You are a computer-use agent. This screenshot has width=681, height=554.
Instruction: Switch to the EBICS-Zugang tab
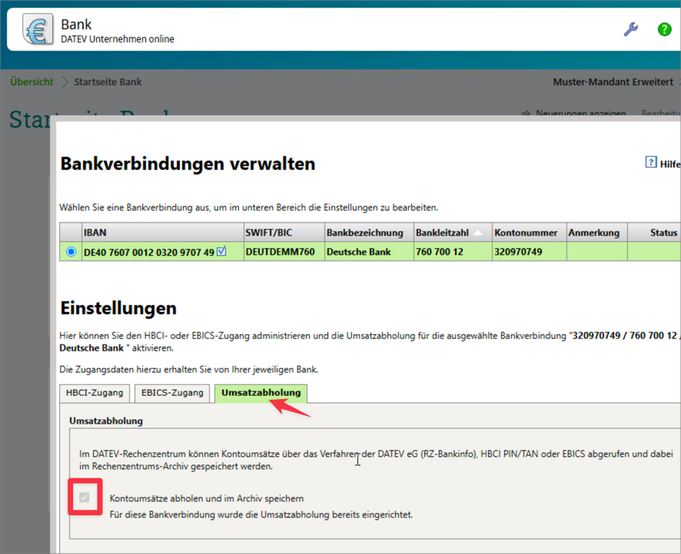172,393
